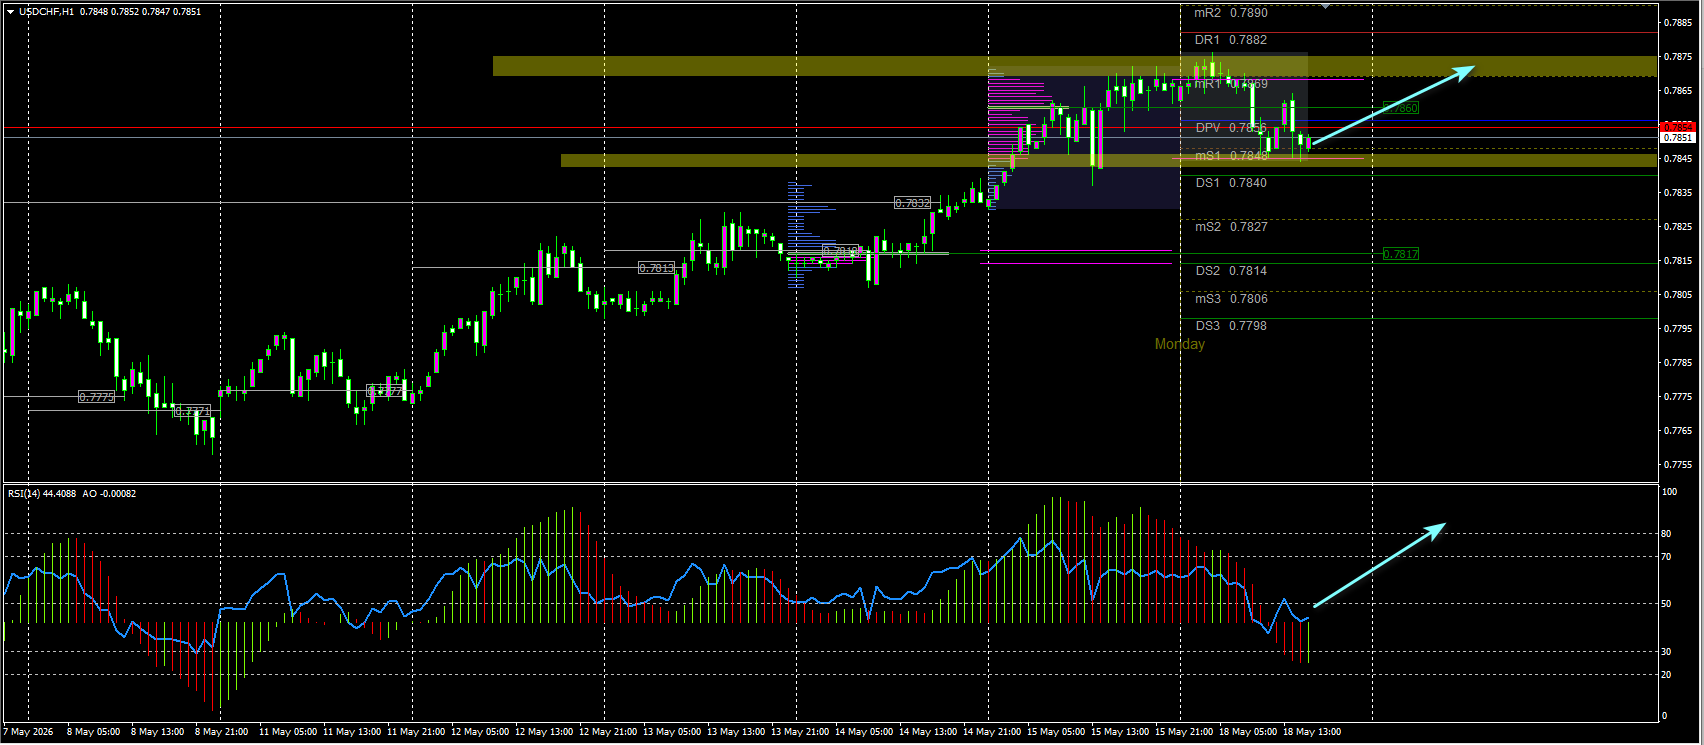Click the mS3 0.7806 level label

1231,299
